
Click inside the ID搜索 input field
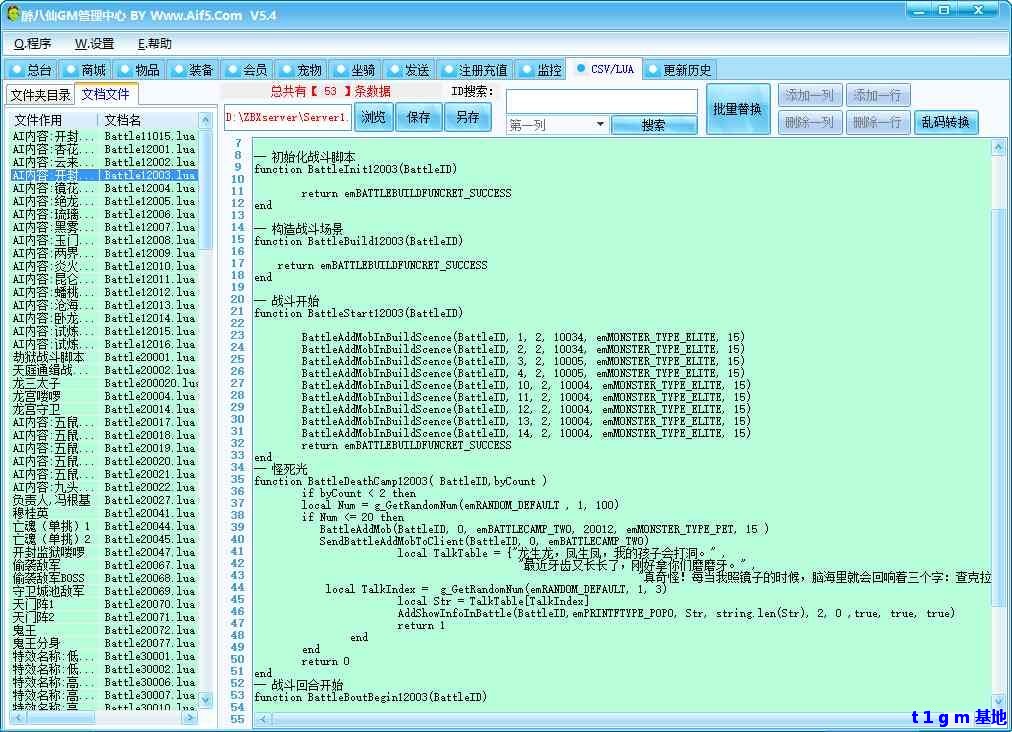(602, 100)
